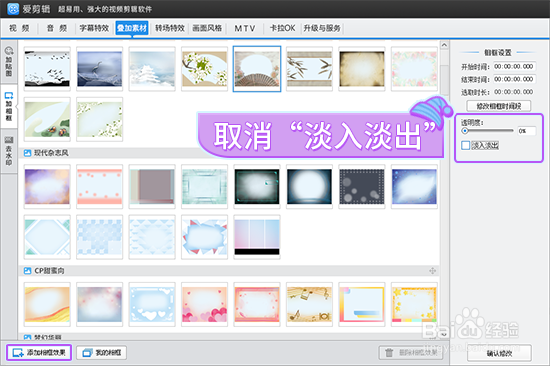
Task: Collapse the CP甜蜜向 section header
Action: pos(229,271)
